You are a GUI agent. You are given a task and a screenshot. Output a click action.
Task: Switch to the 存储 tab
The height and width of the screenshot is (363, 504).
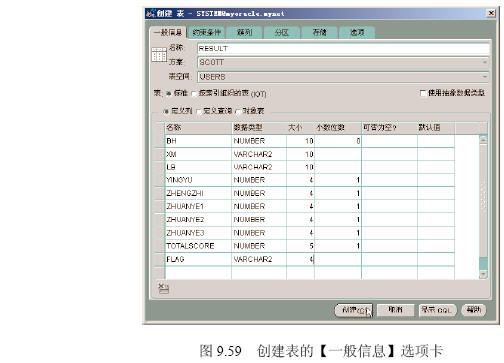319,33
